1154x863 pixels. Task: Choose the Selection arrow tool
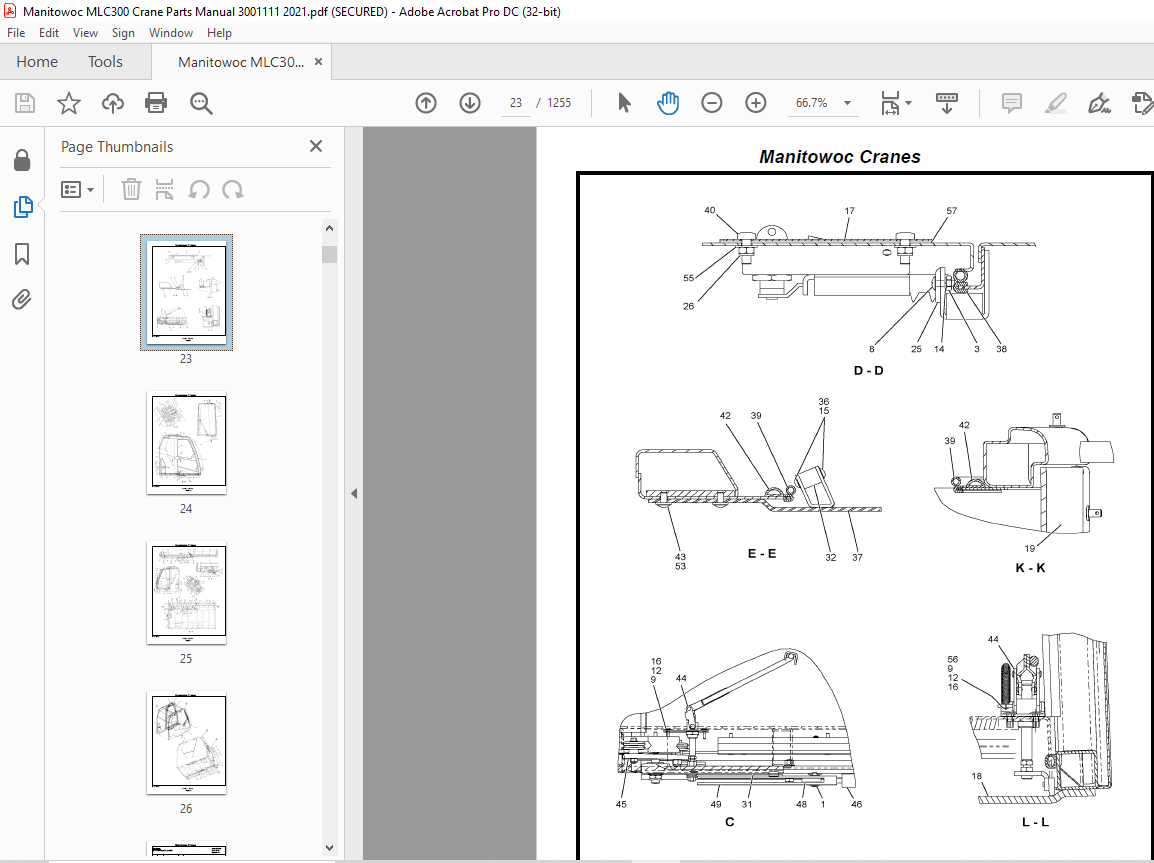pyautogui.click(x=624, y=103)
